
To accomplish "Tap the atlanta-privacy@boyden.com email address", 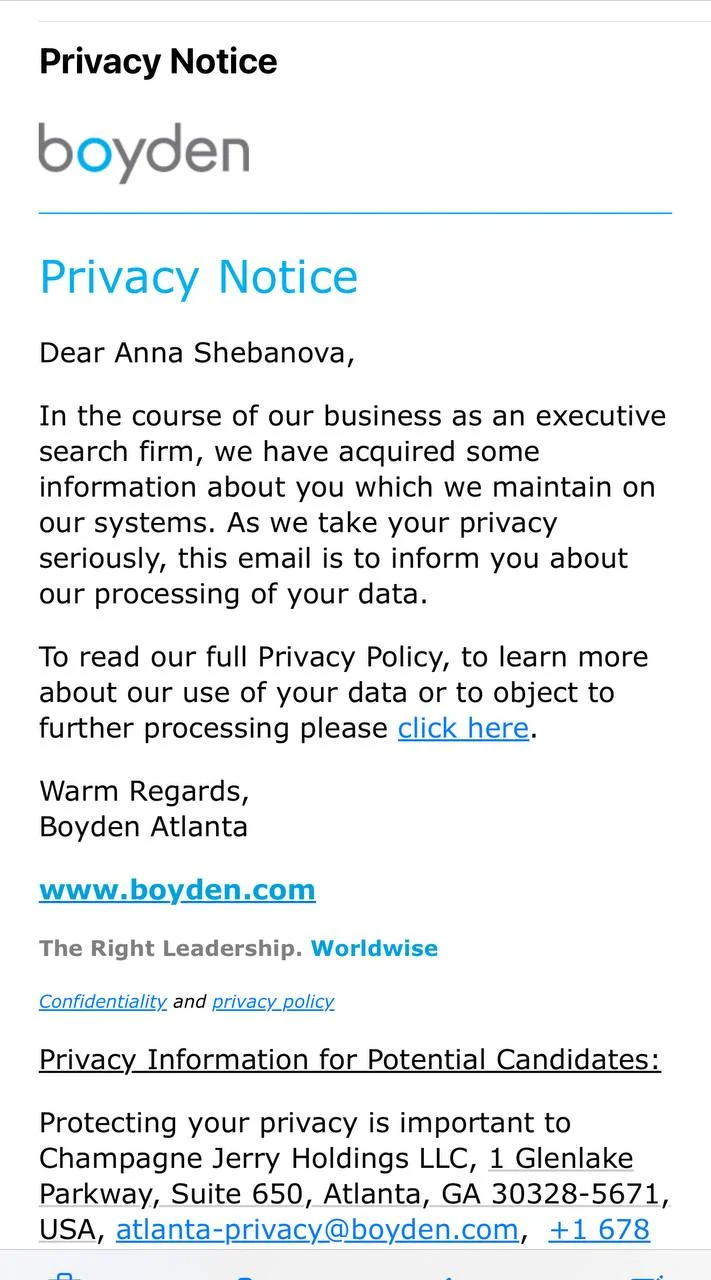I will click(317, 1229).
